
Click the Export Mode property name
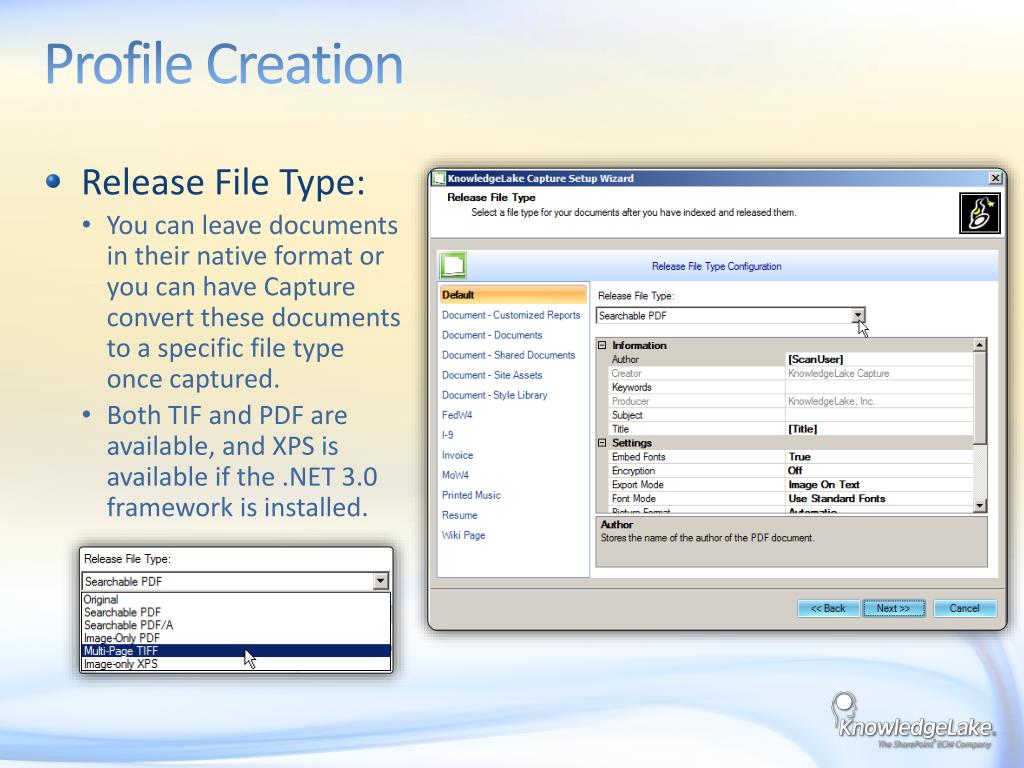[637, 485]
